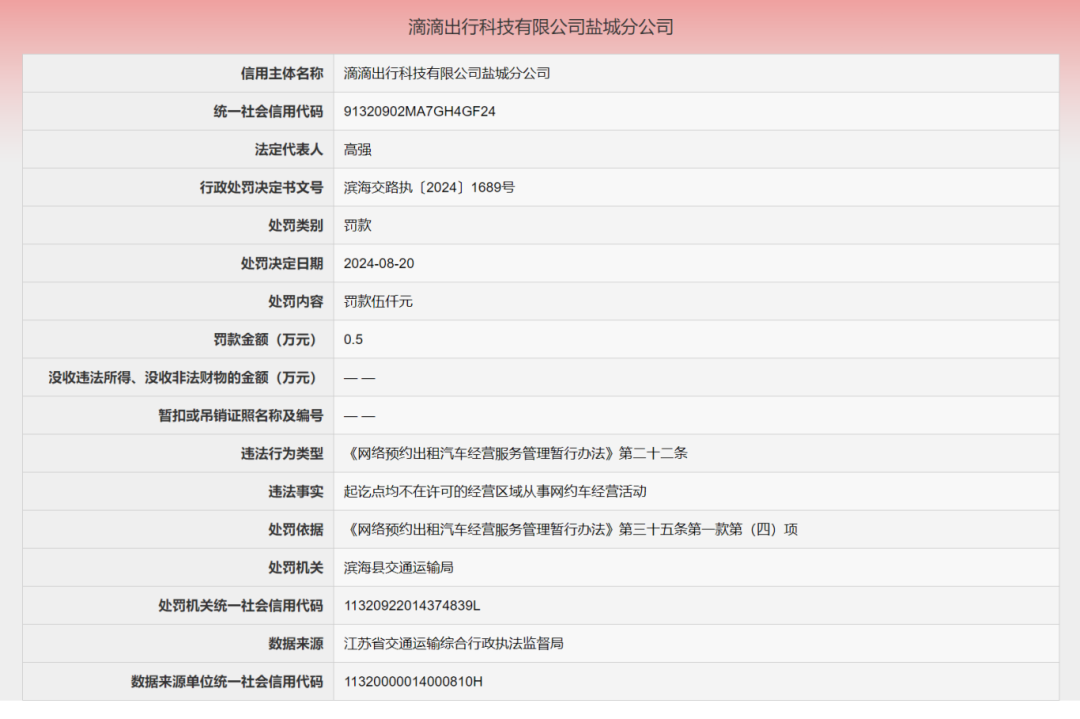Select the date 2024-08-20
1080x719 pixels.
pos(379,264)
